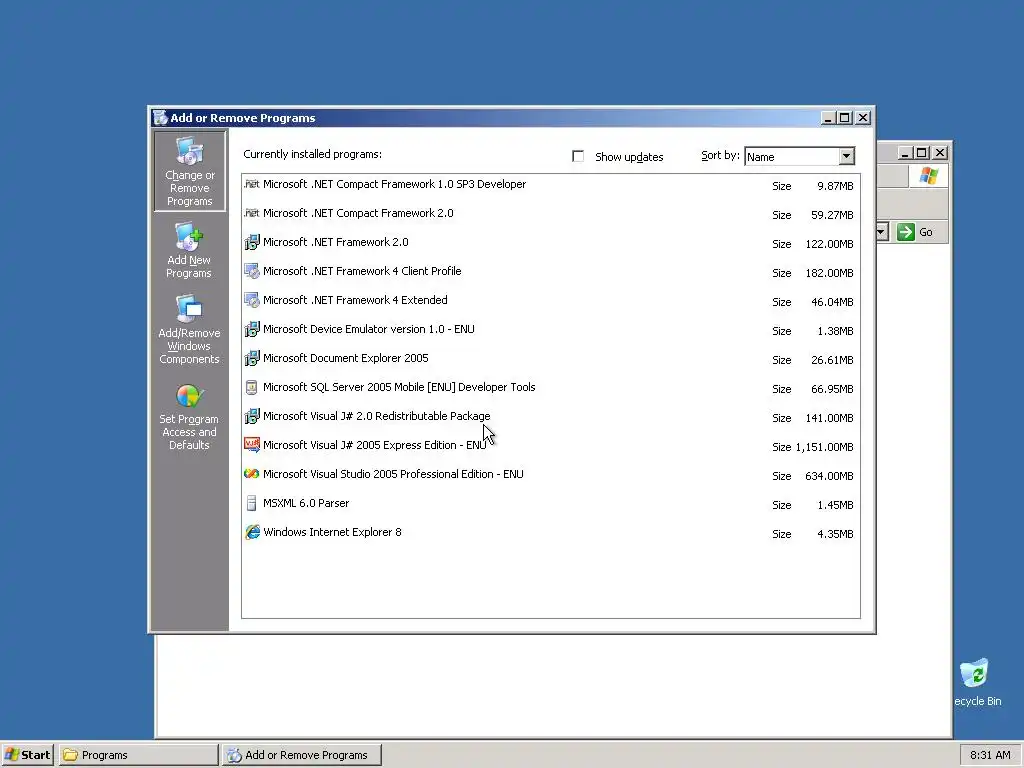This screenshot has height=768, width=1024.
Task: Switch to the Programs taskbar button
Action: pyautogui.click(x=138, y=755)
